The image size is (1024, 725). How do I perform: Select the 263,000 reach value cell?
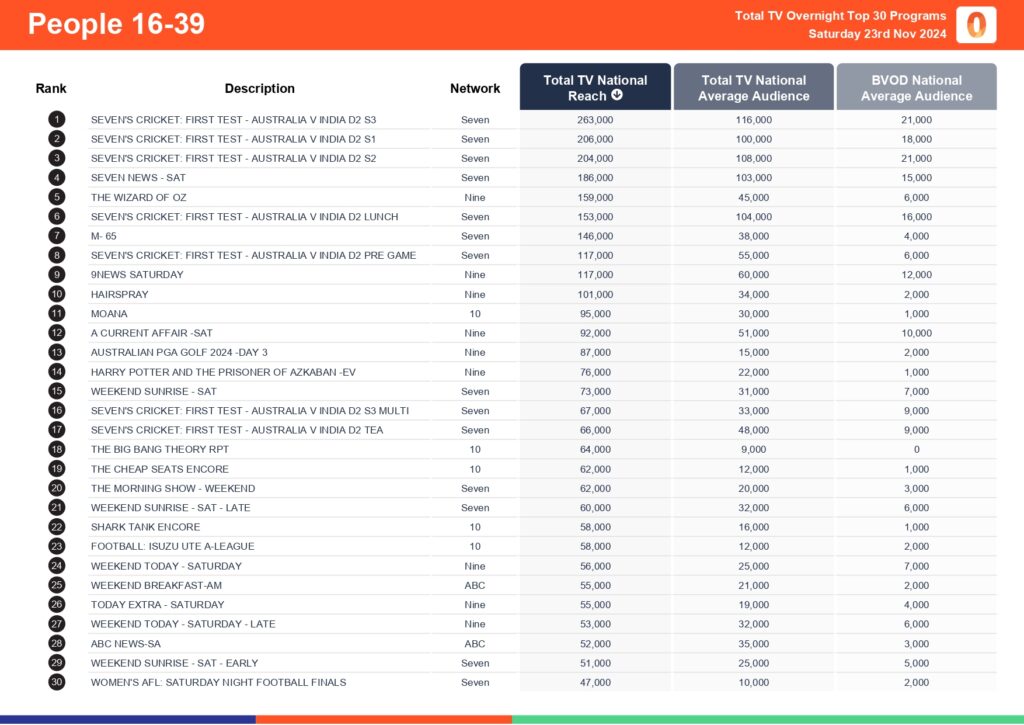(595, 119)
